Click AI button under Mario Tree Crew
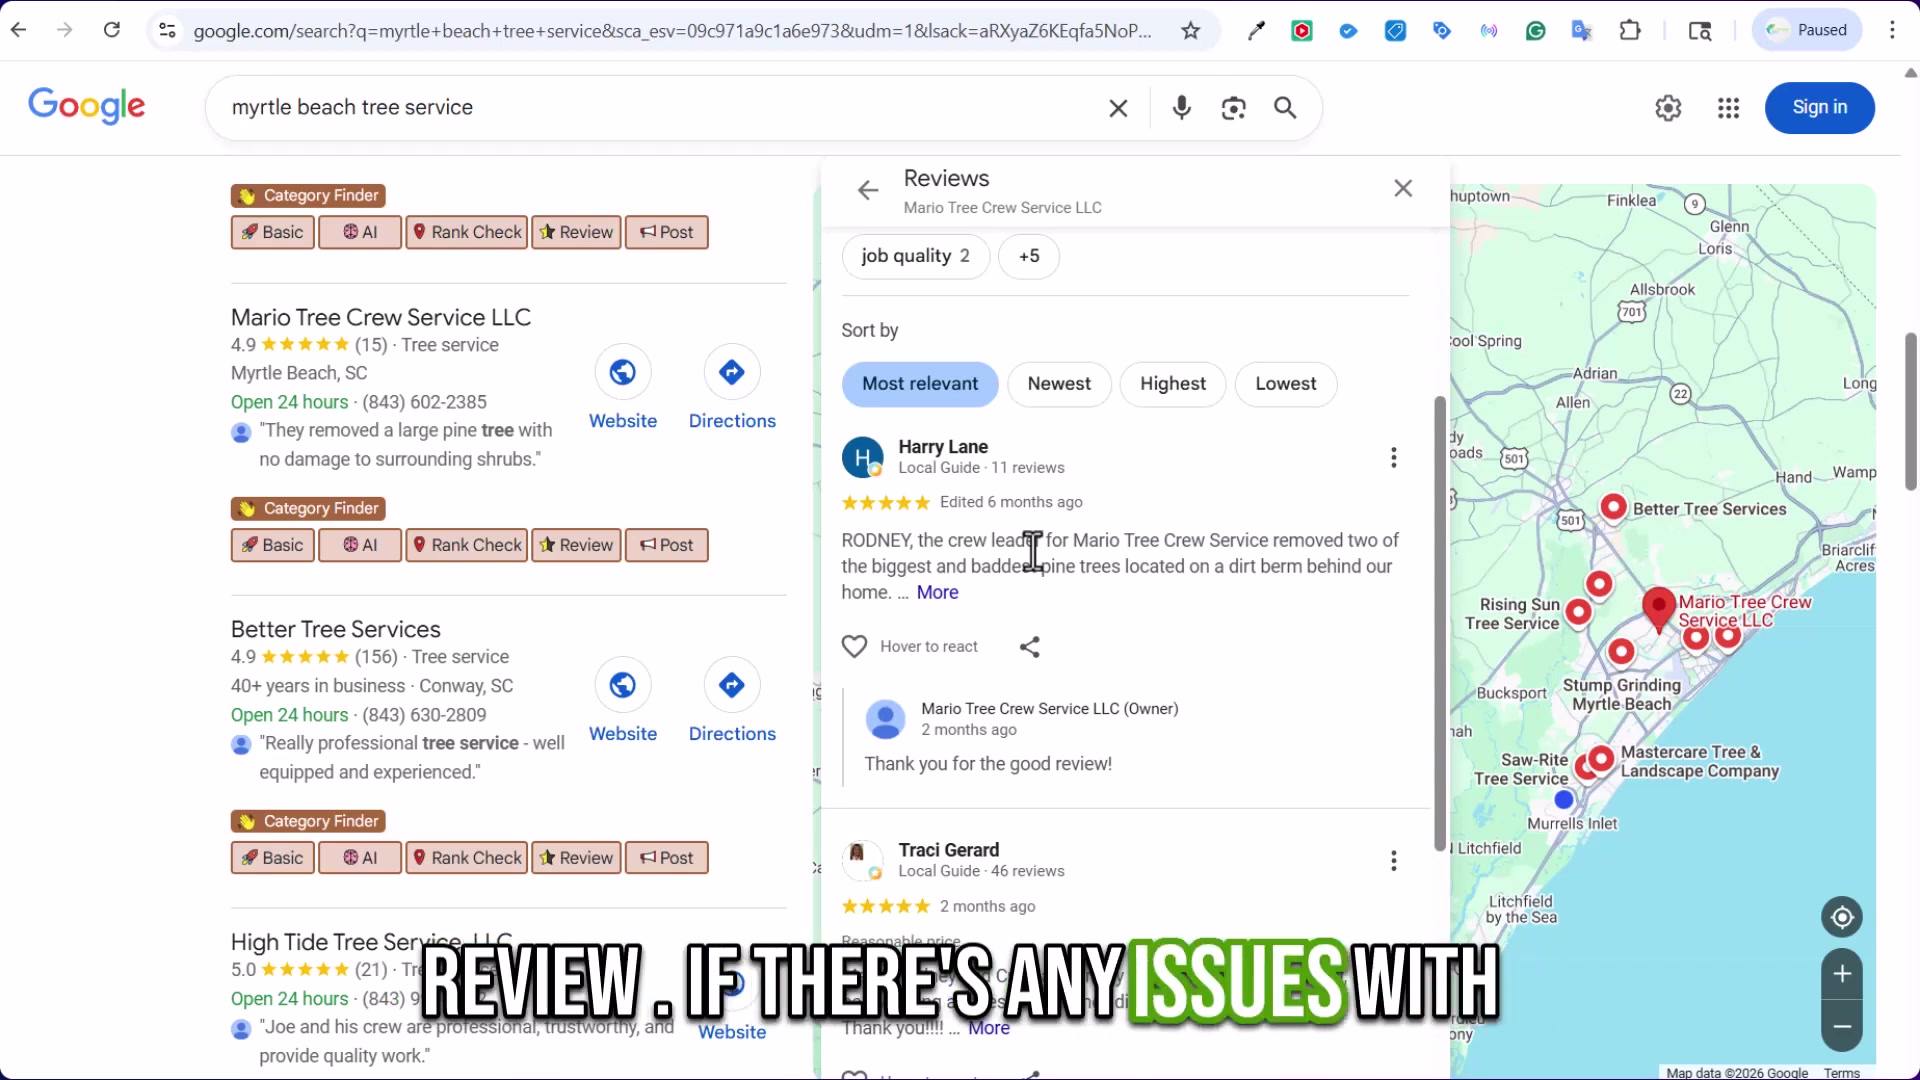 point(360,545)
